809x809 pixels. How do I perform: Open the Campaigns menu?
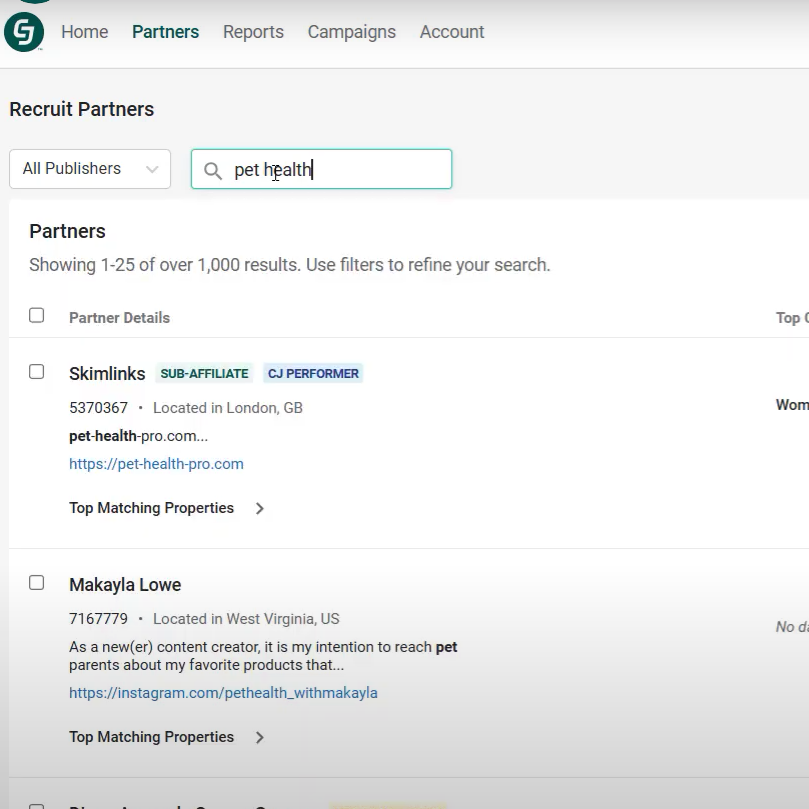coord(351,32)
